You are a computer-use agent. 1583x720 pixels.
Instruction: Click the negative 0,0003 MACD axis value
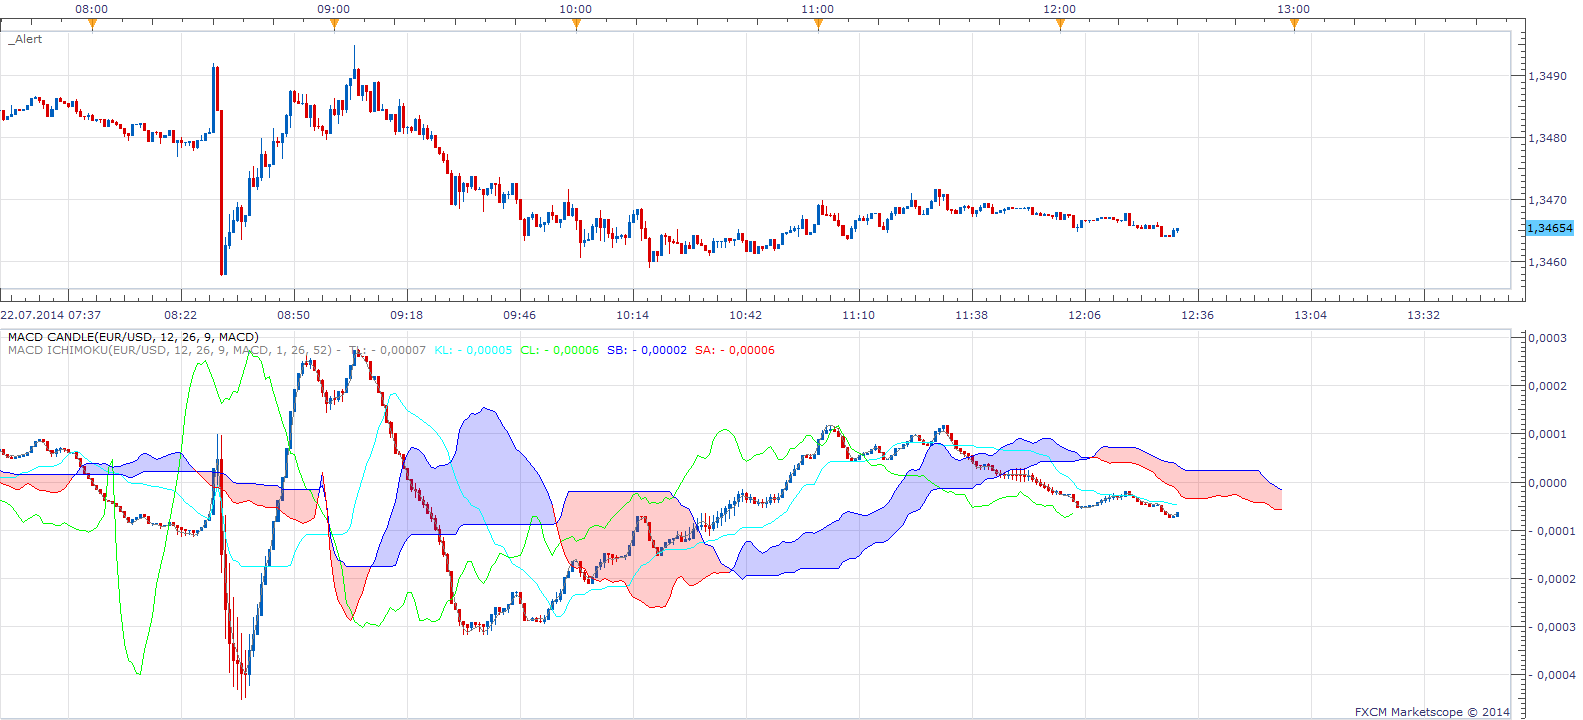coord(1552,627)
